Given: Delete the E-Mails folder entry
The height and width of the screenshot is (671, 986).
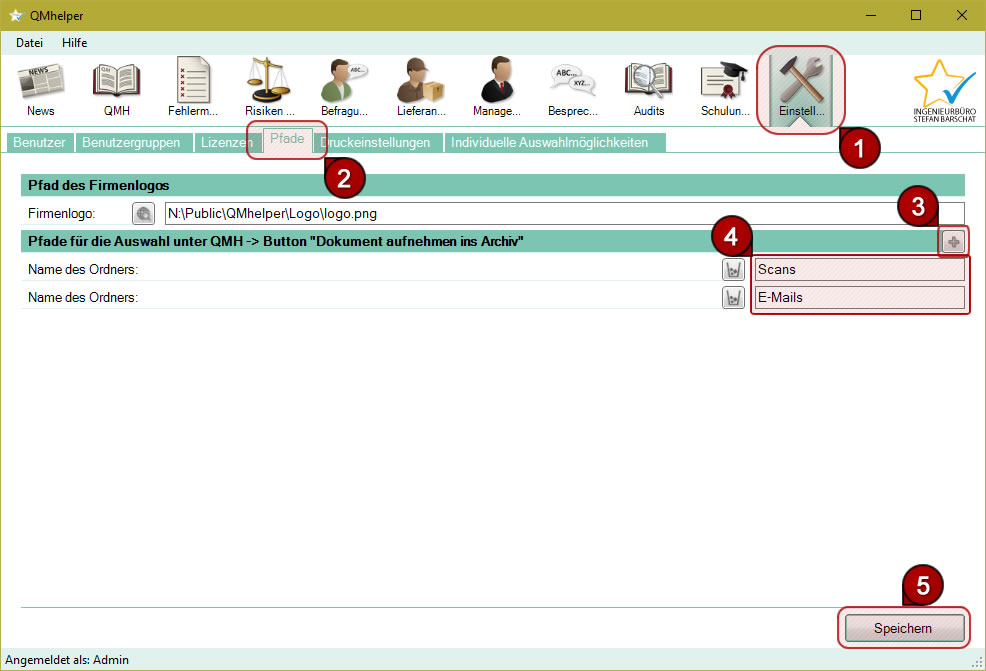Looking at the screenshot, I should 734,297.
